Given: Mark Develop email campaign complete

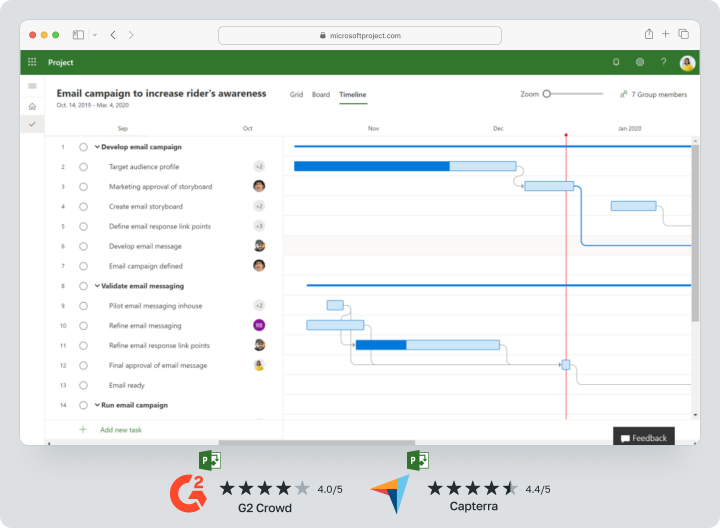Looking at the screenshot, I should [x=83, y=147].
